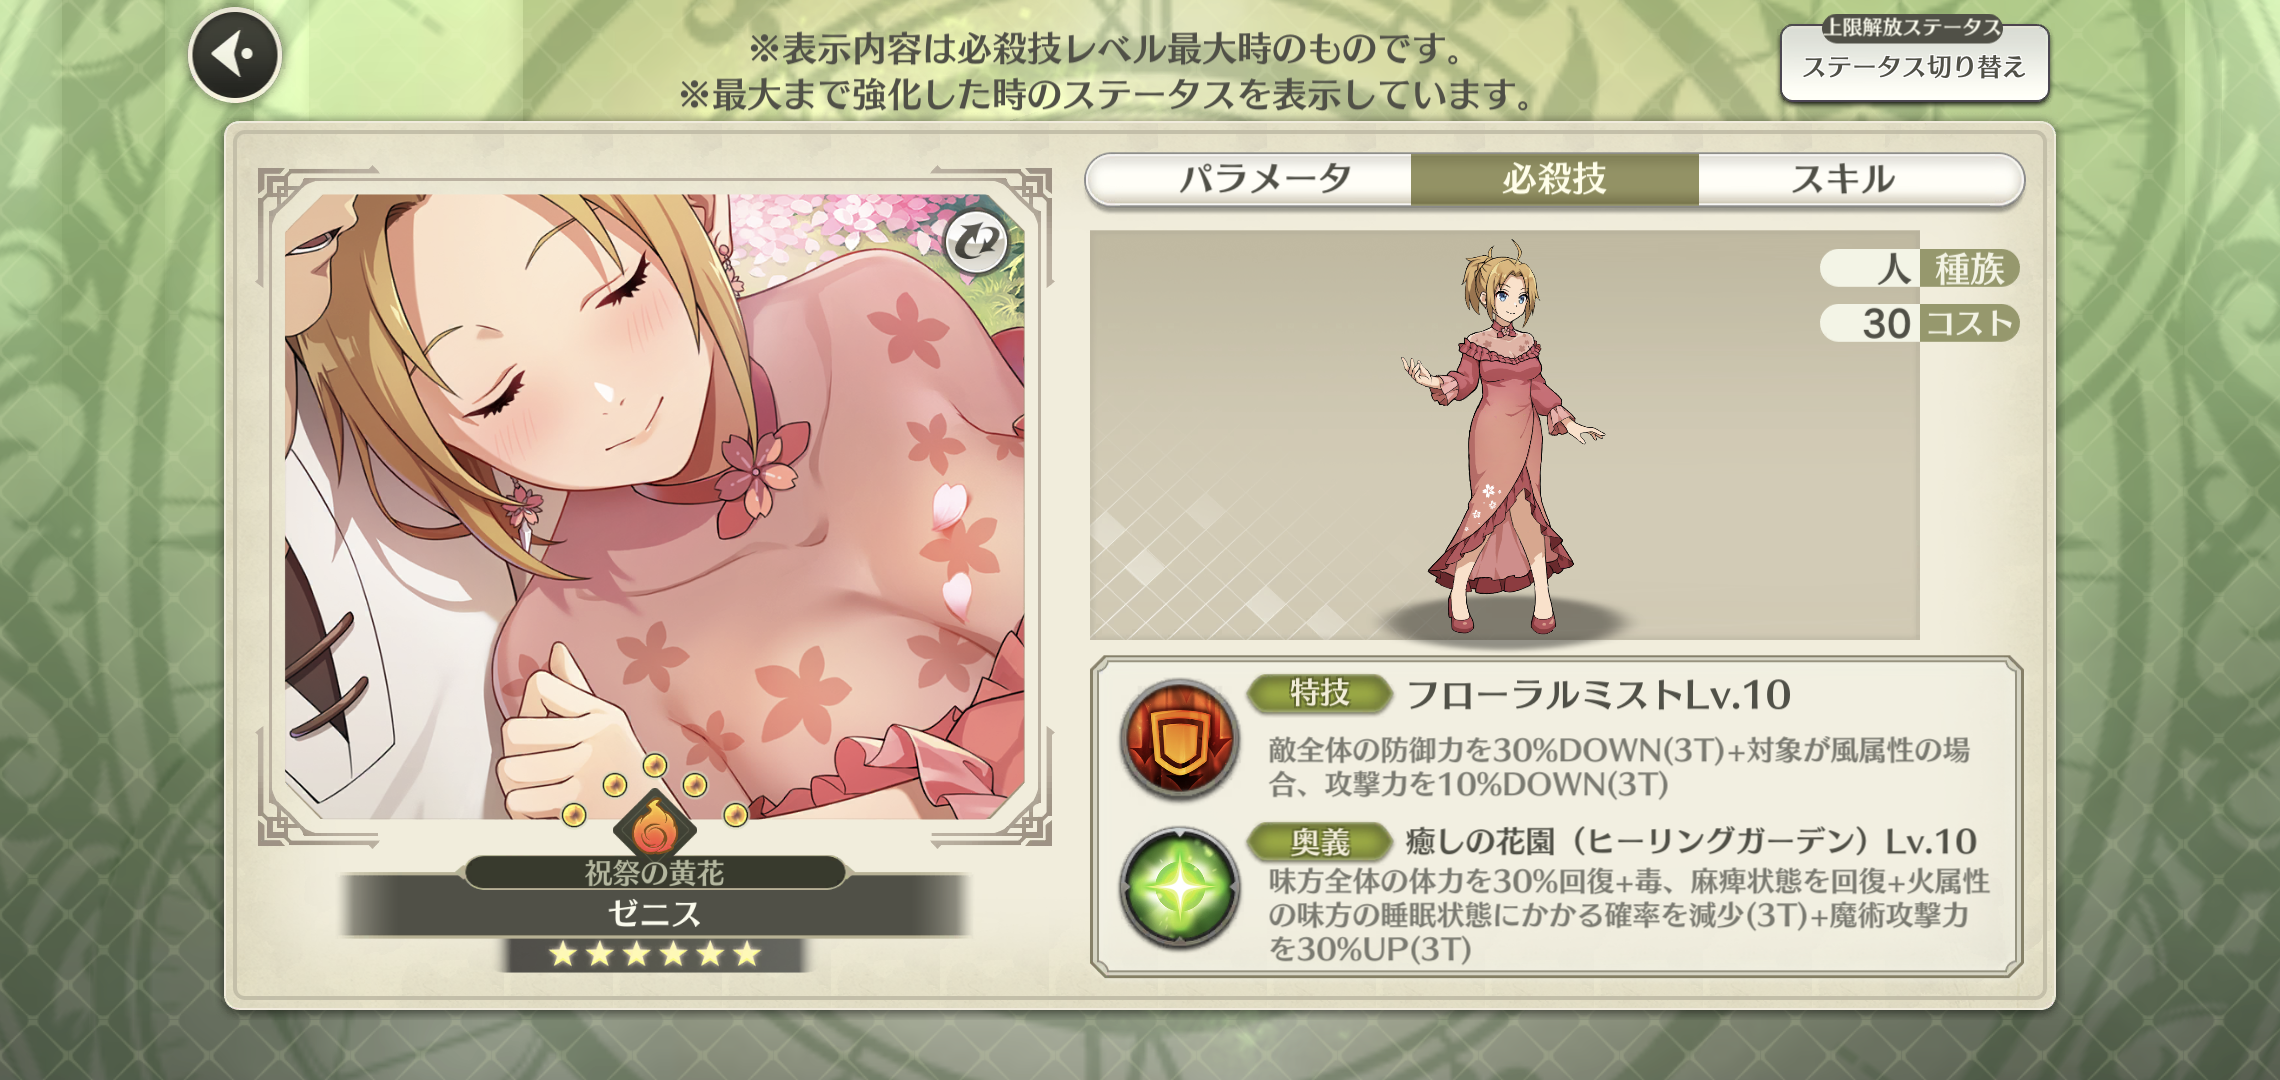The height and width of the screenshot is (1080, 2280).
Task: Tap the standing character sprite preview
Action: (1504, 436)
